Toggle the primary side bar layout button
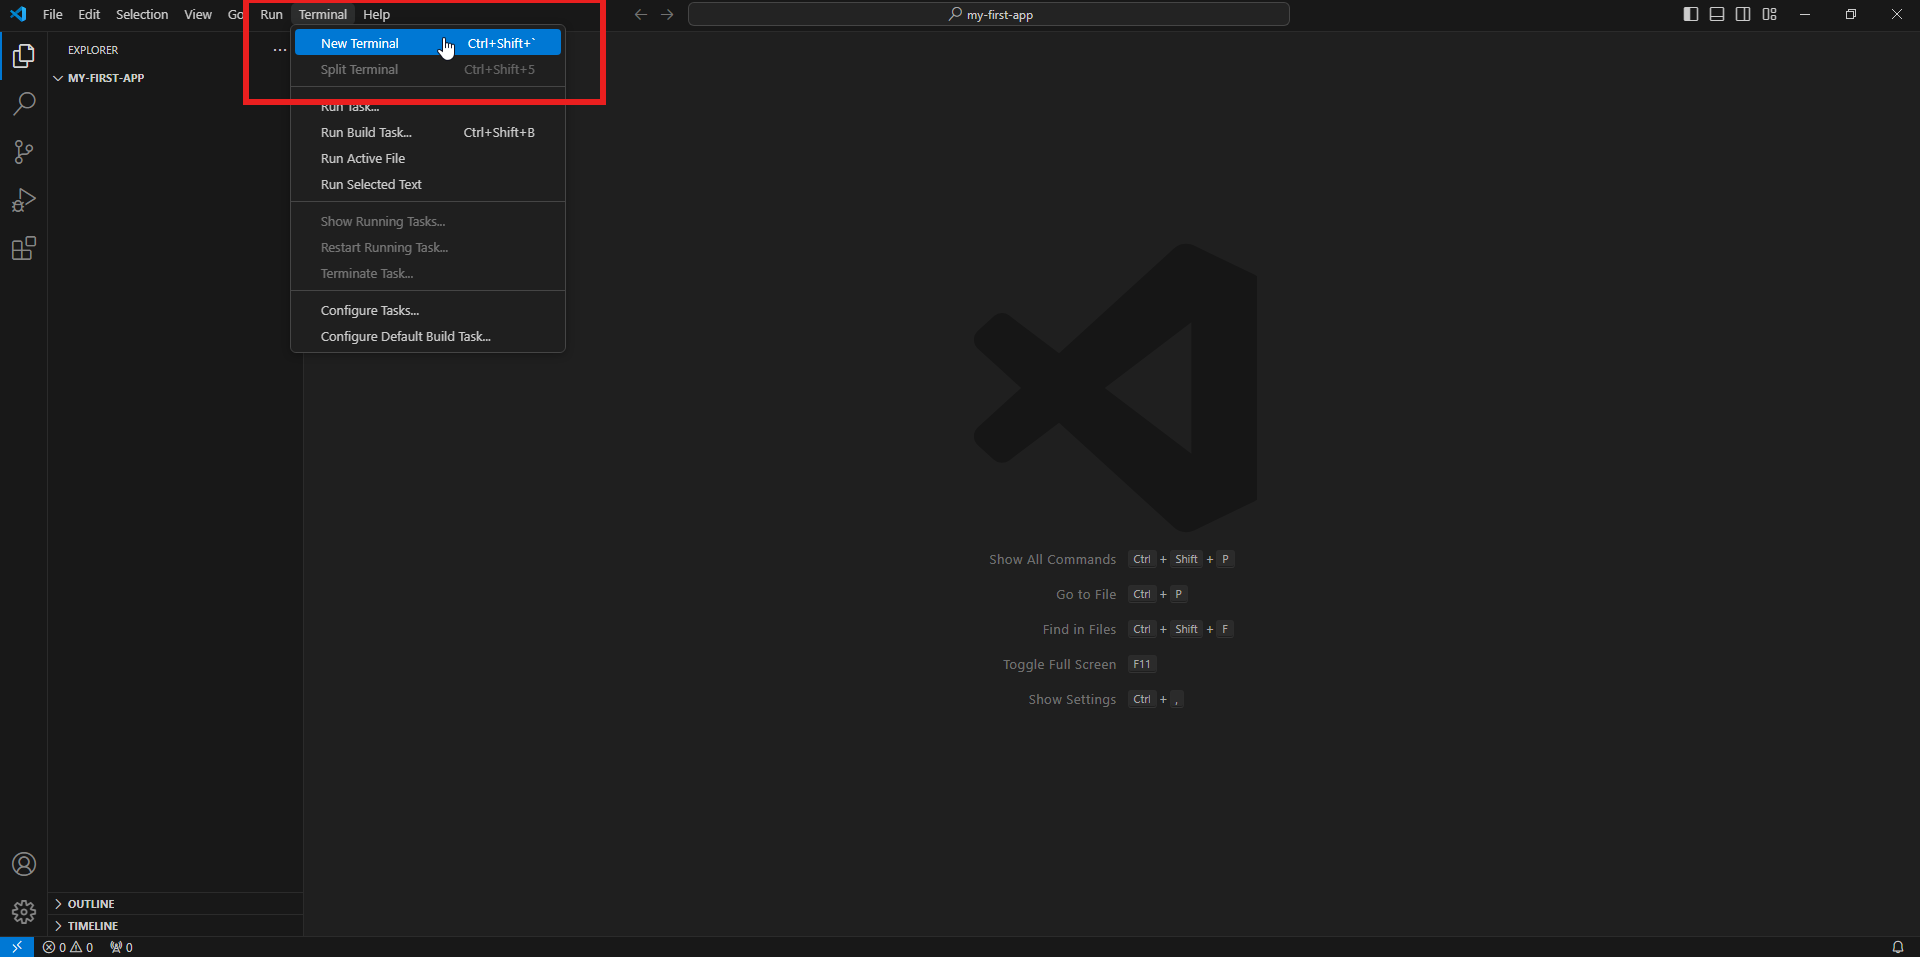Image resolution: width=1920 pixels, height=957 pixels. pyautogui.click(x=1691, y=14)
